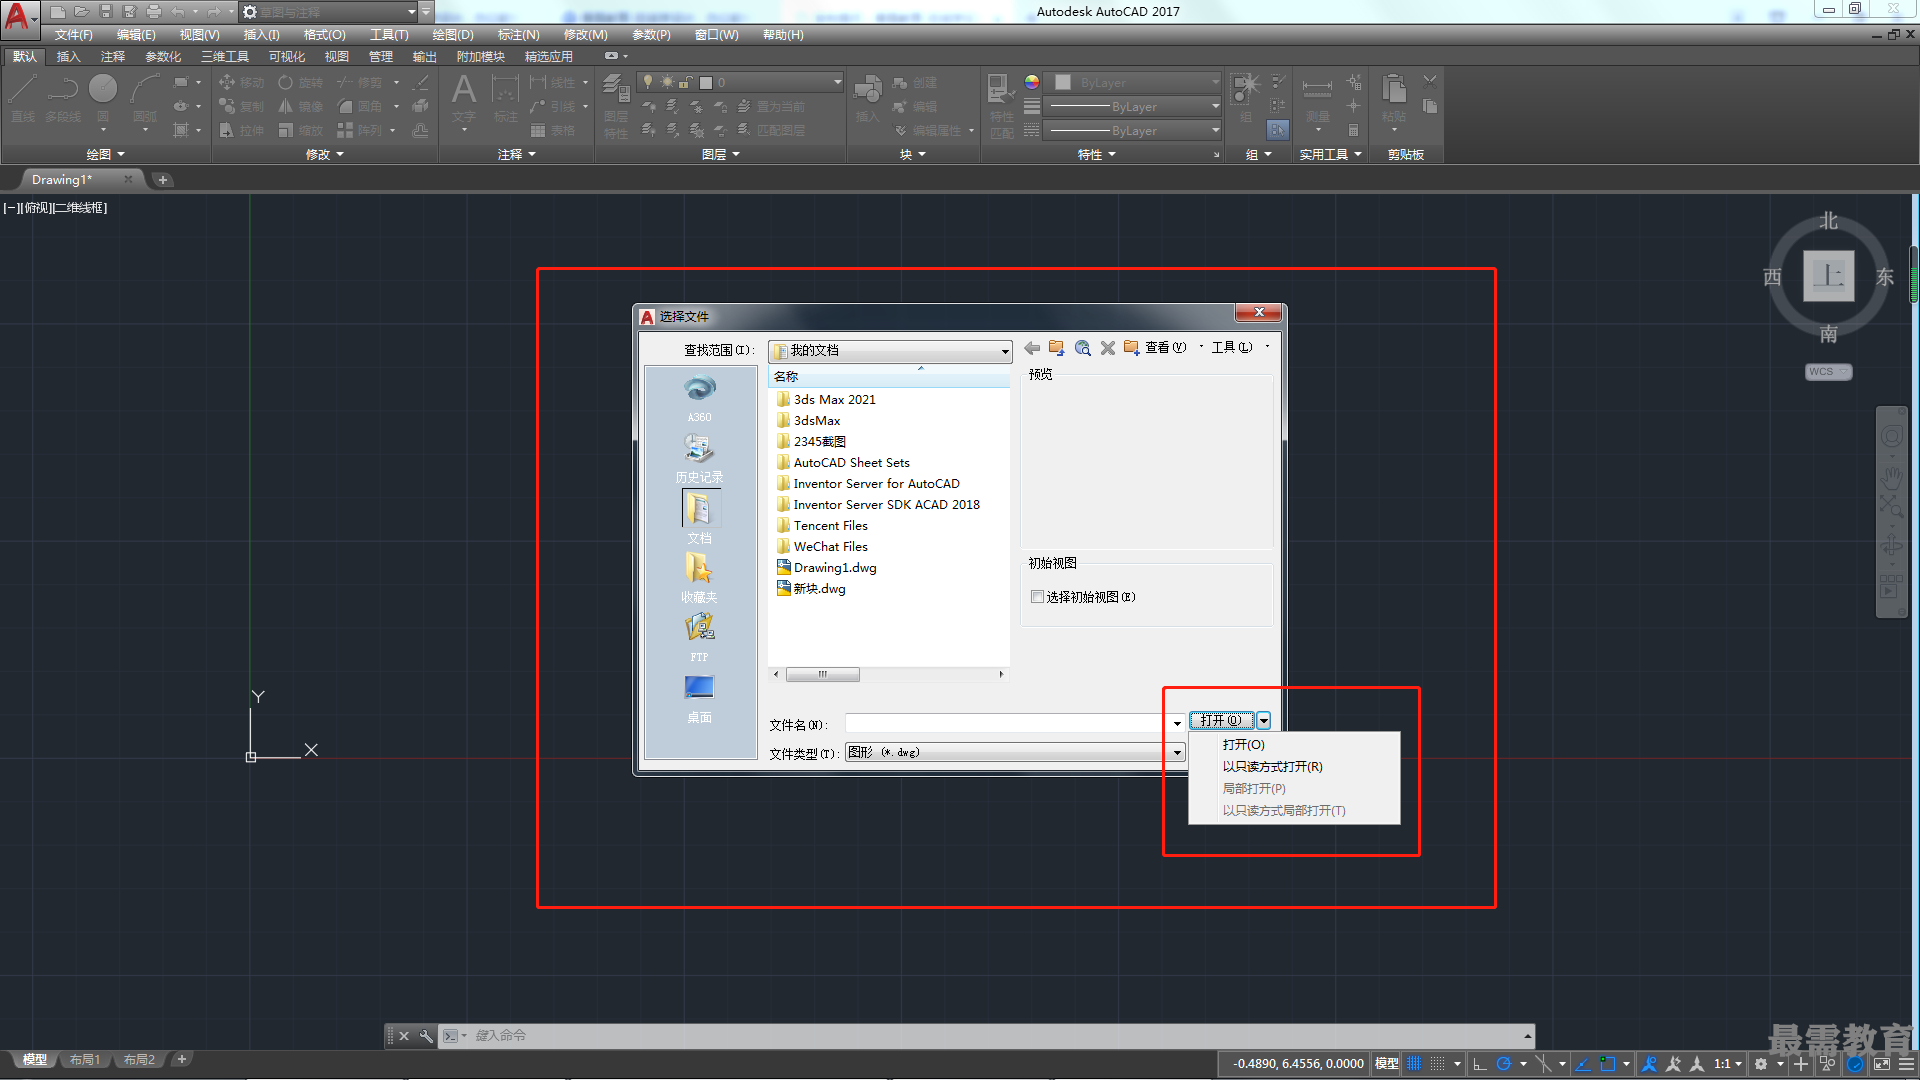Screen dimensions: 1920x1080
Task: Toggle polar tracking in status bar
Action: pos(1503,1064)
